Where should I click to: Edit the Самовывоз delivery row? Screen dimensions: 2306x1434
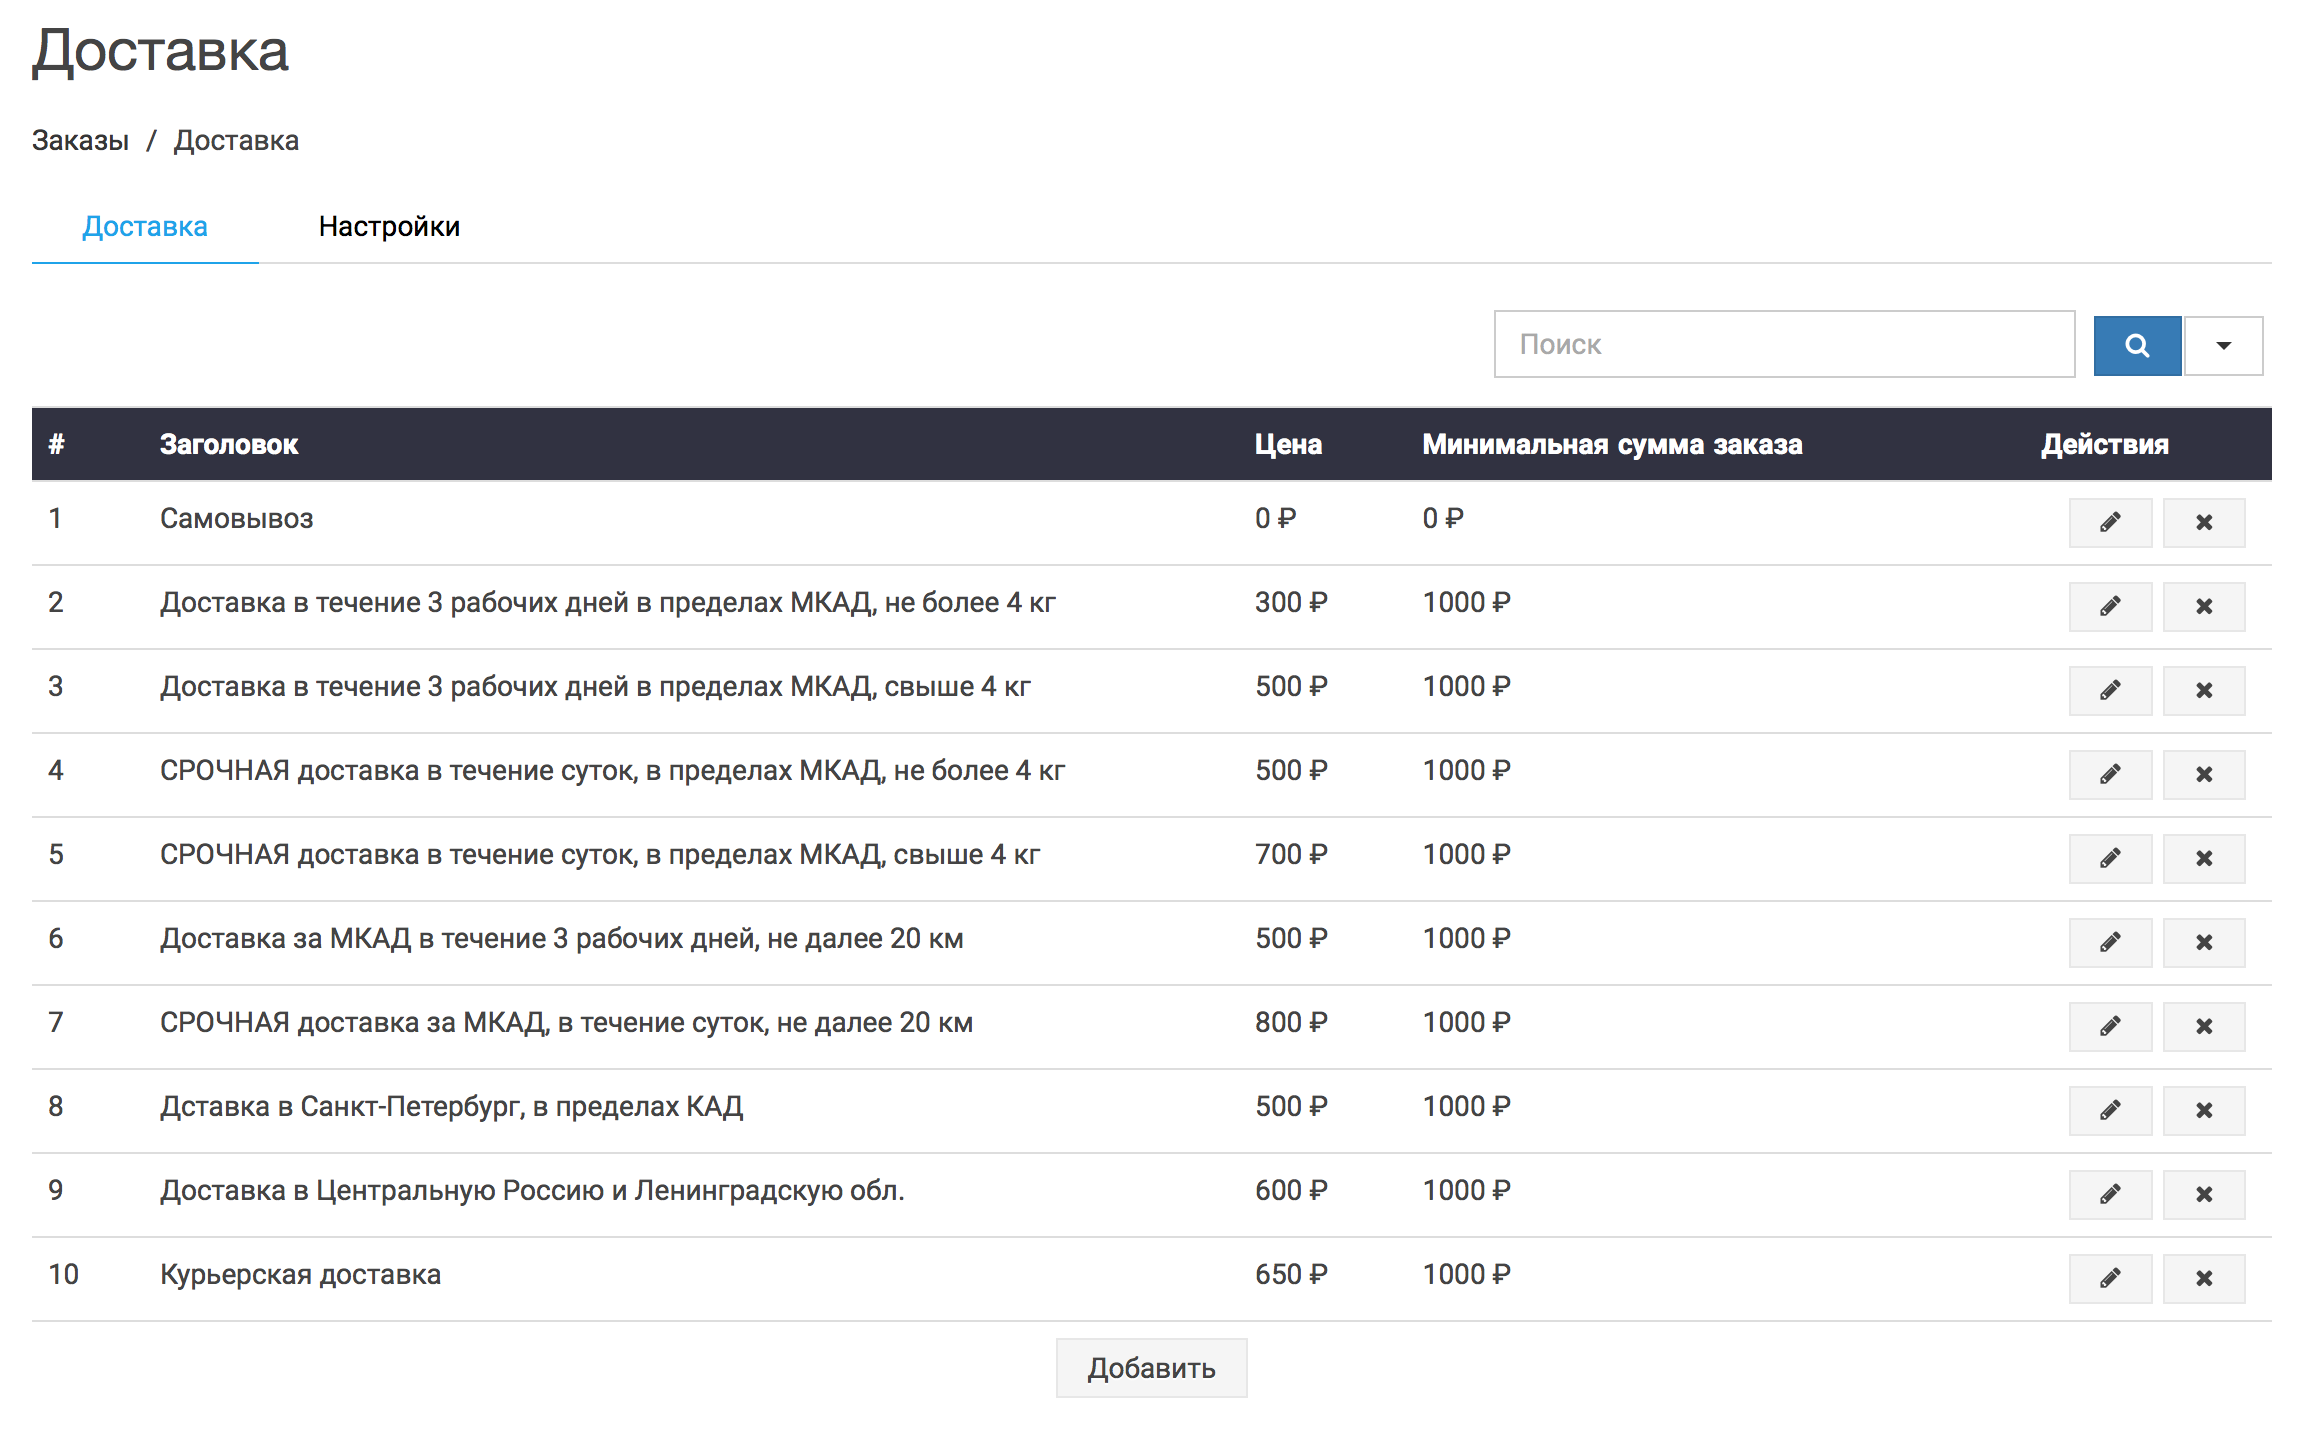[2109, 522]
